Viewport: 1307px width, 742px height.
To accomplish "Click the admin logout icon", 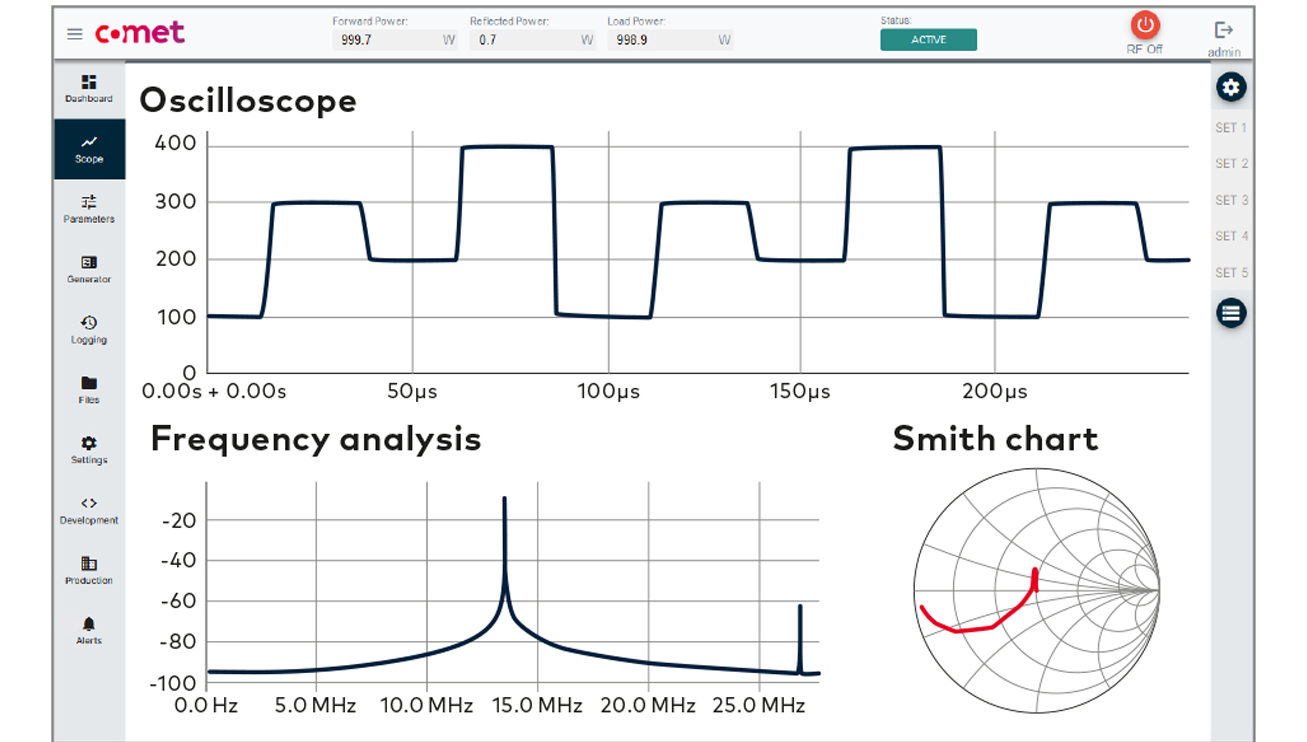I will 1224,31.
